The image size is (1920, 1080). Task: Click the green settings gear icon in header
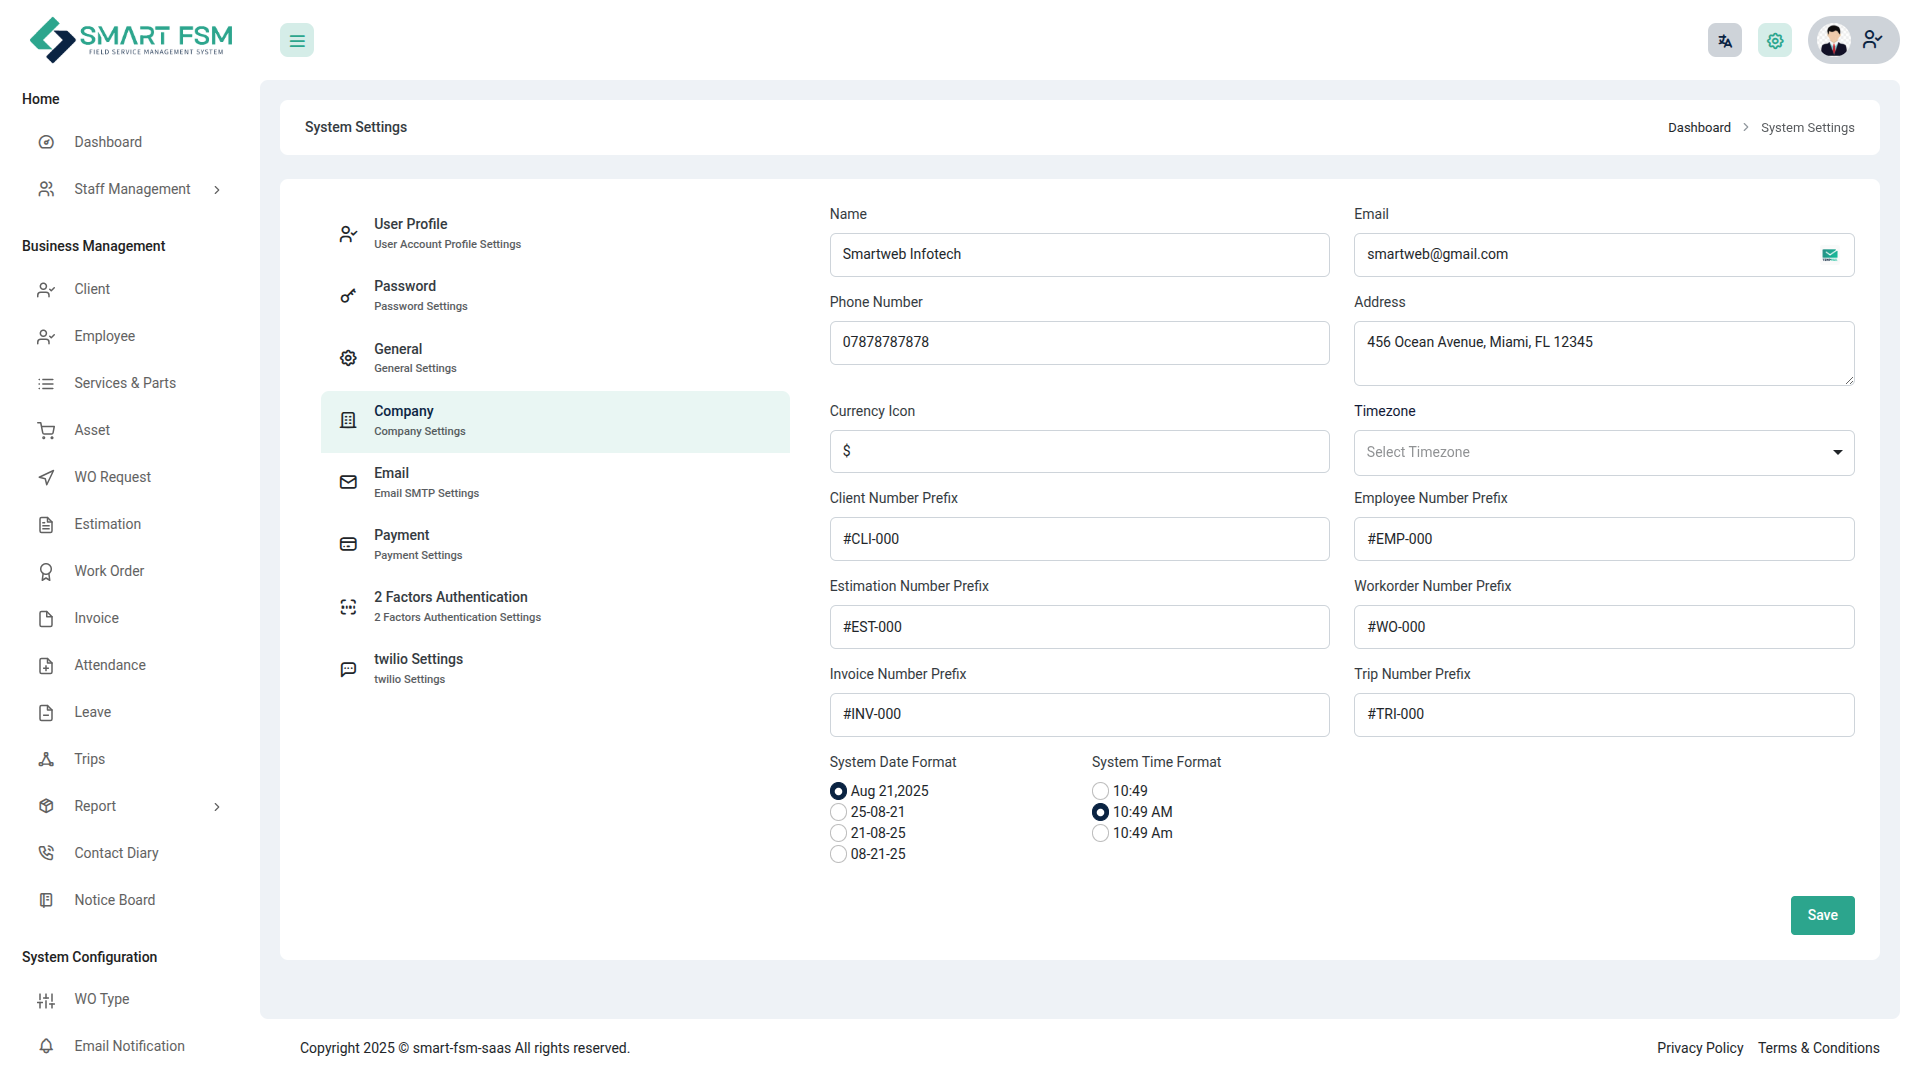1774,41
